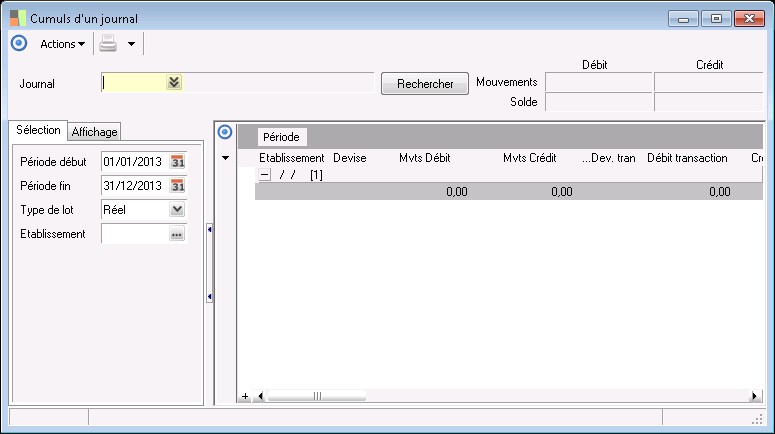Open the Actions dropdown menu
Screen dimensions: 775x434
(62, 44)
